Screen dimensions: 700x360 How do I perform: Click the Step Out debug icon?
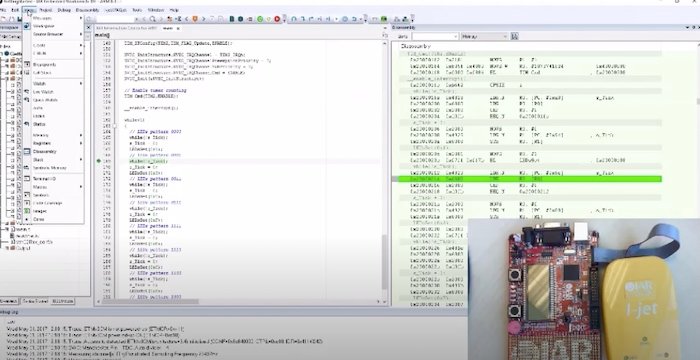pos(311,19)
